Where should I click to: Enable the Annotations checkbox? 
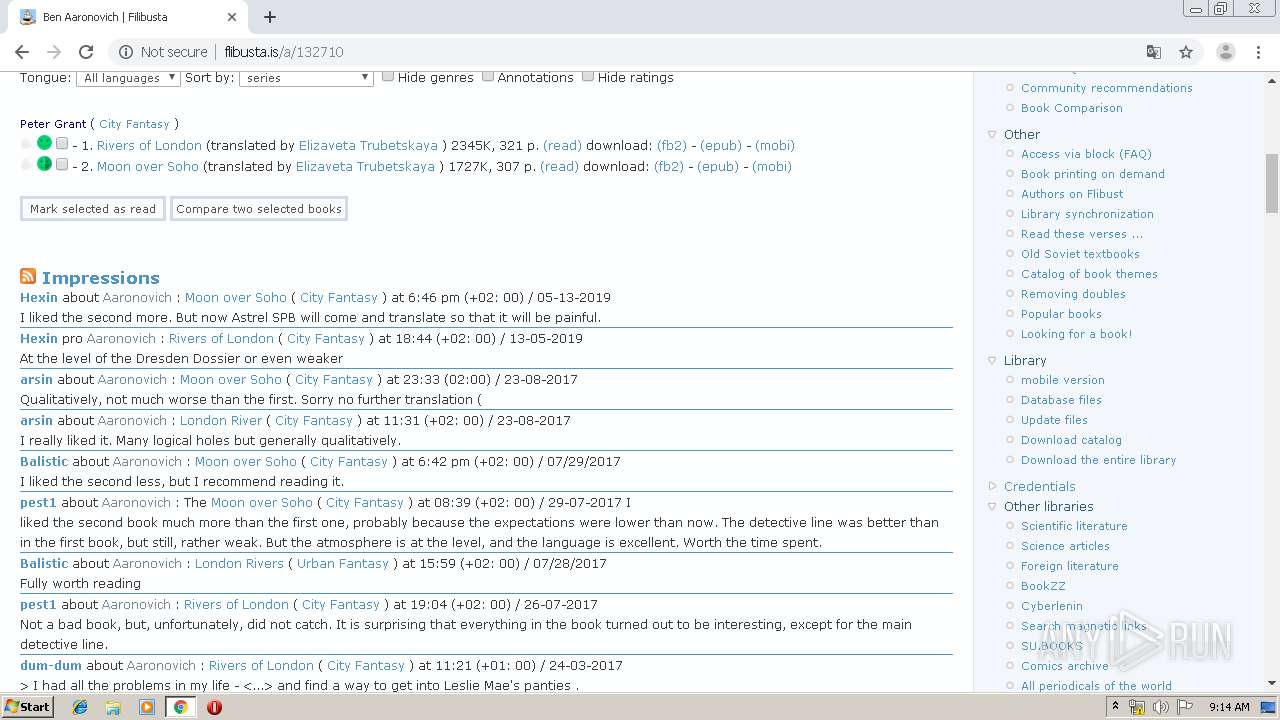(x=488, y=76)
